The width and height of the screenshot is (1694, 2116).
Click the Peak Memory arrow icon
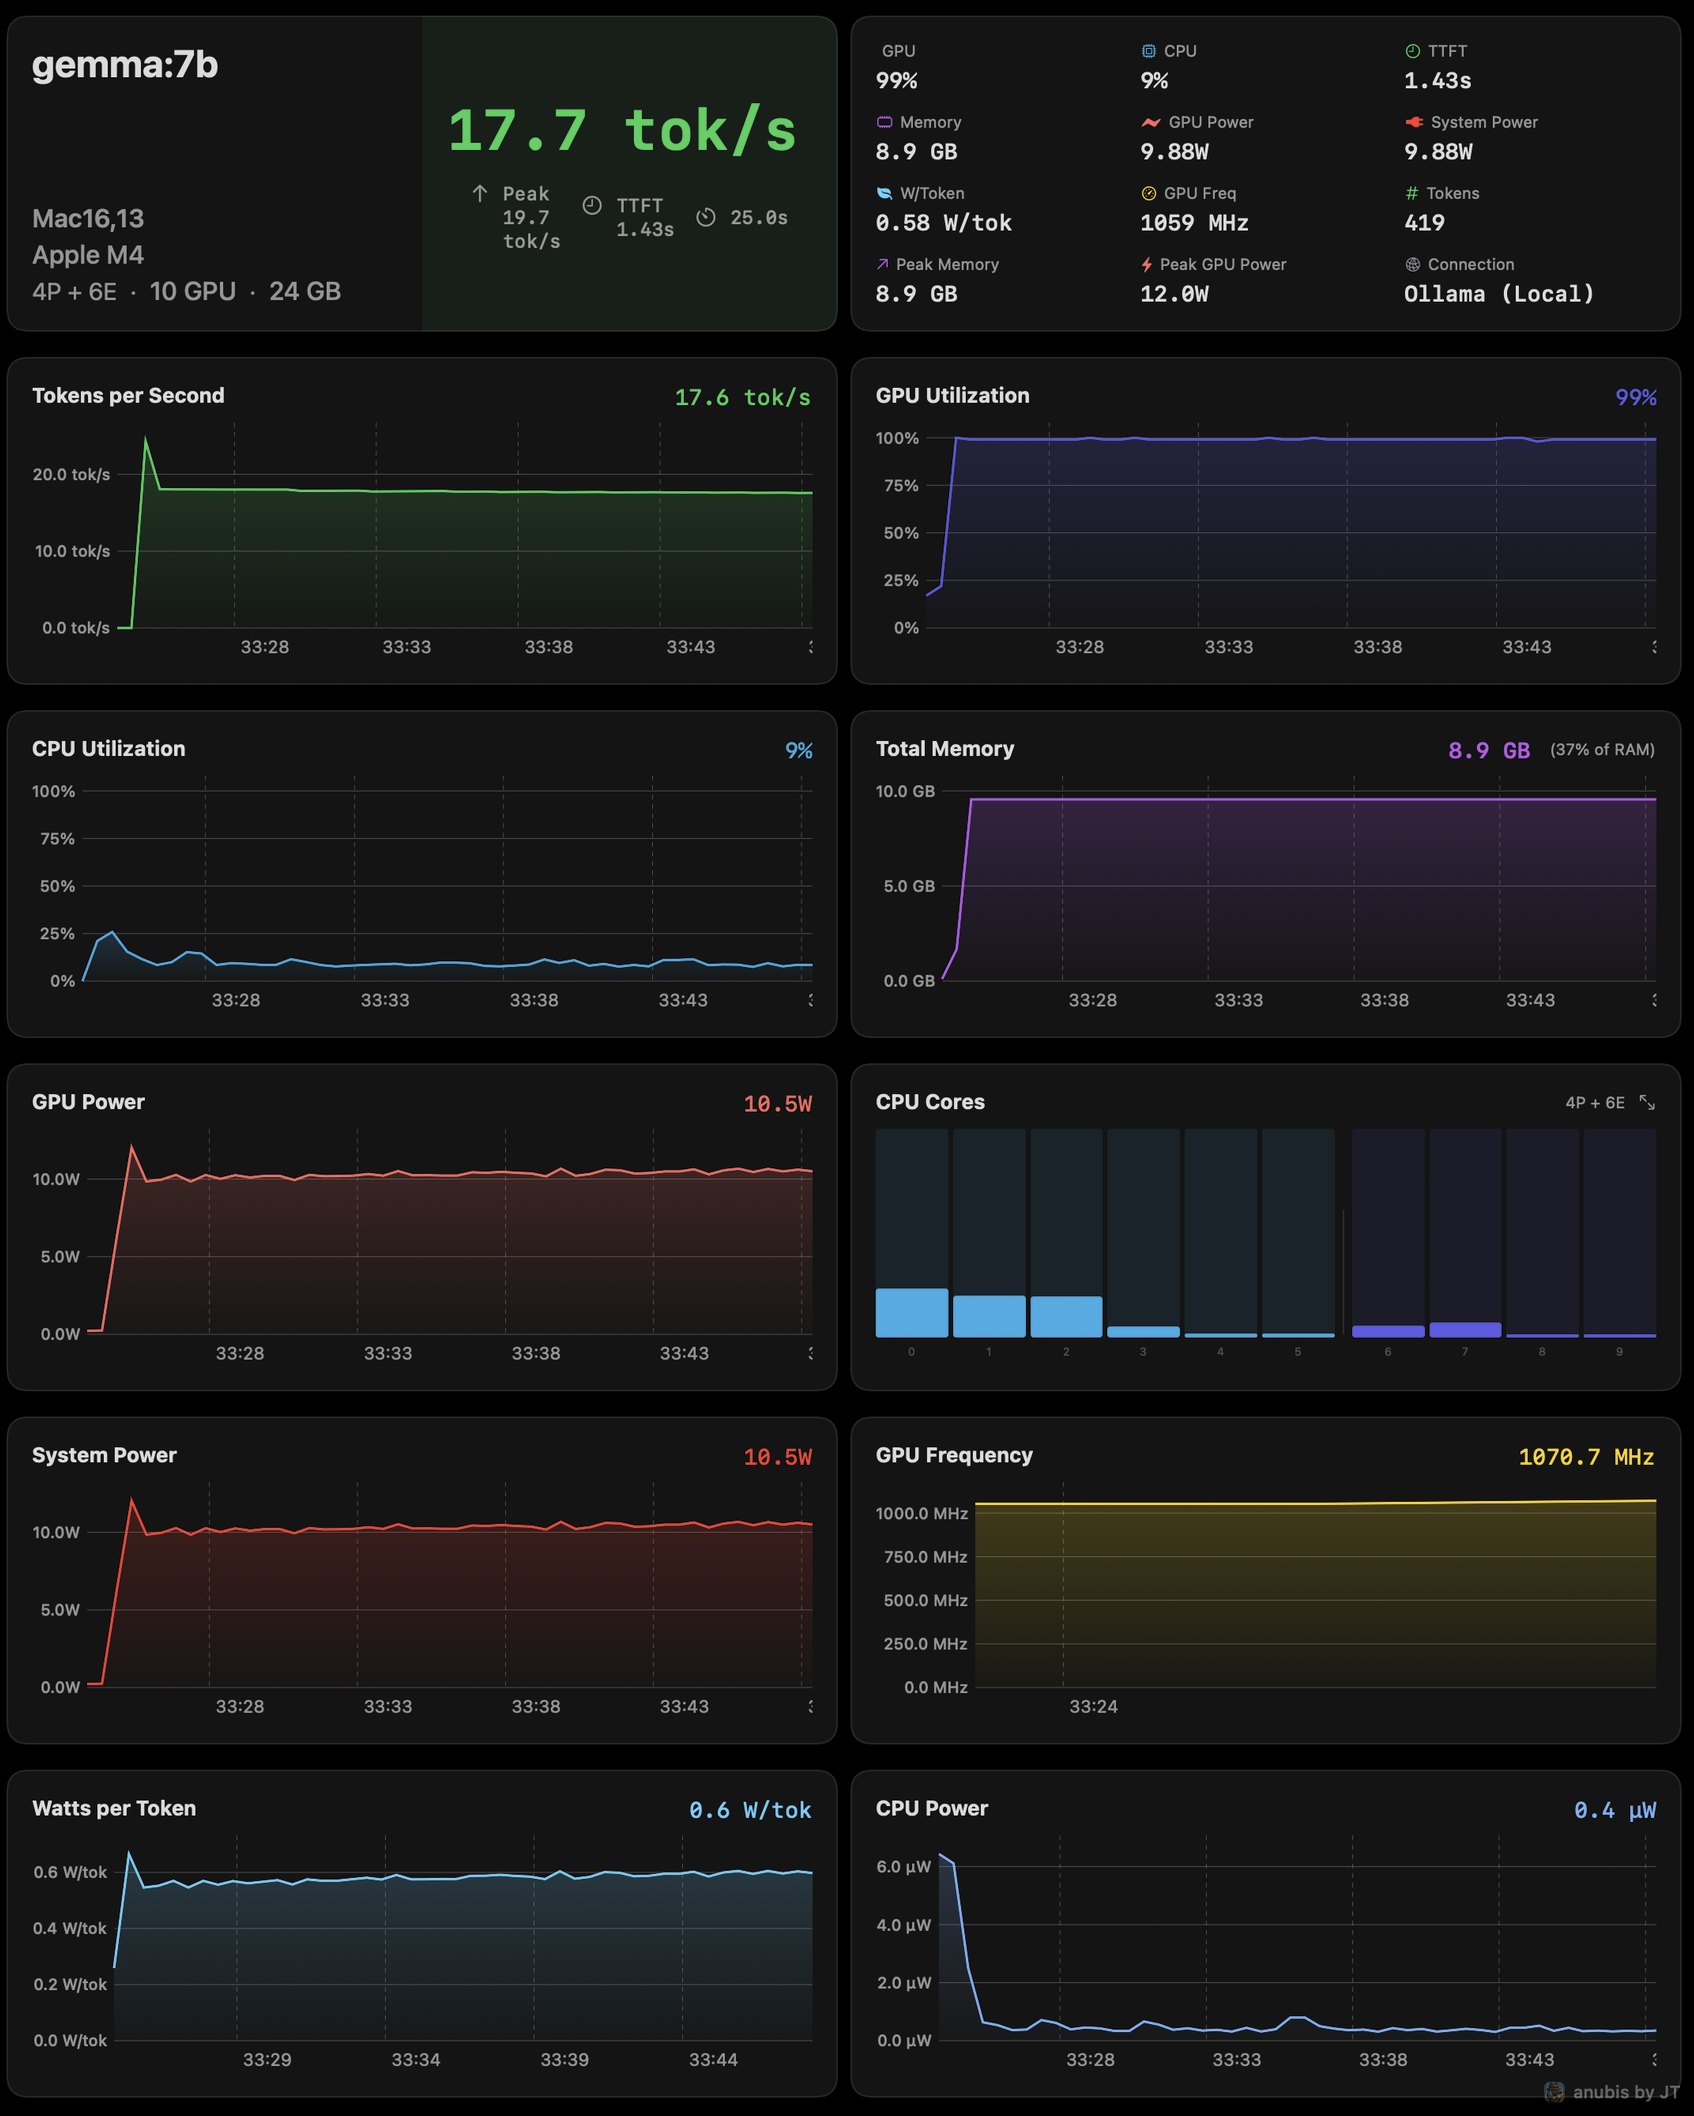pos(882,264)
